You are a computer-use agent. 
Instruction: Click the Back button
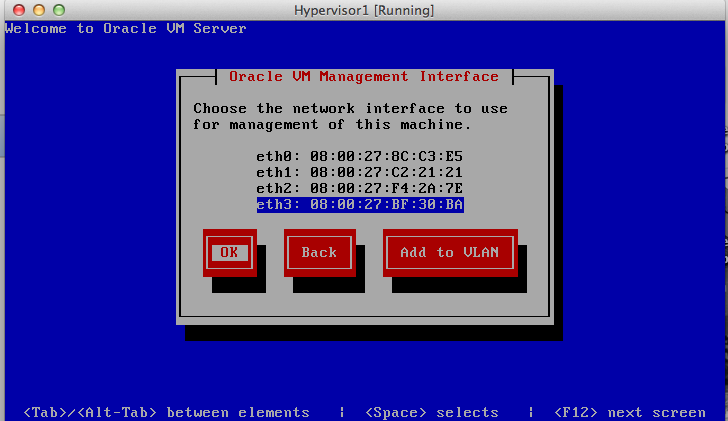pyautogui.click(x=319, y=252)
